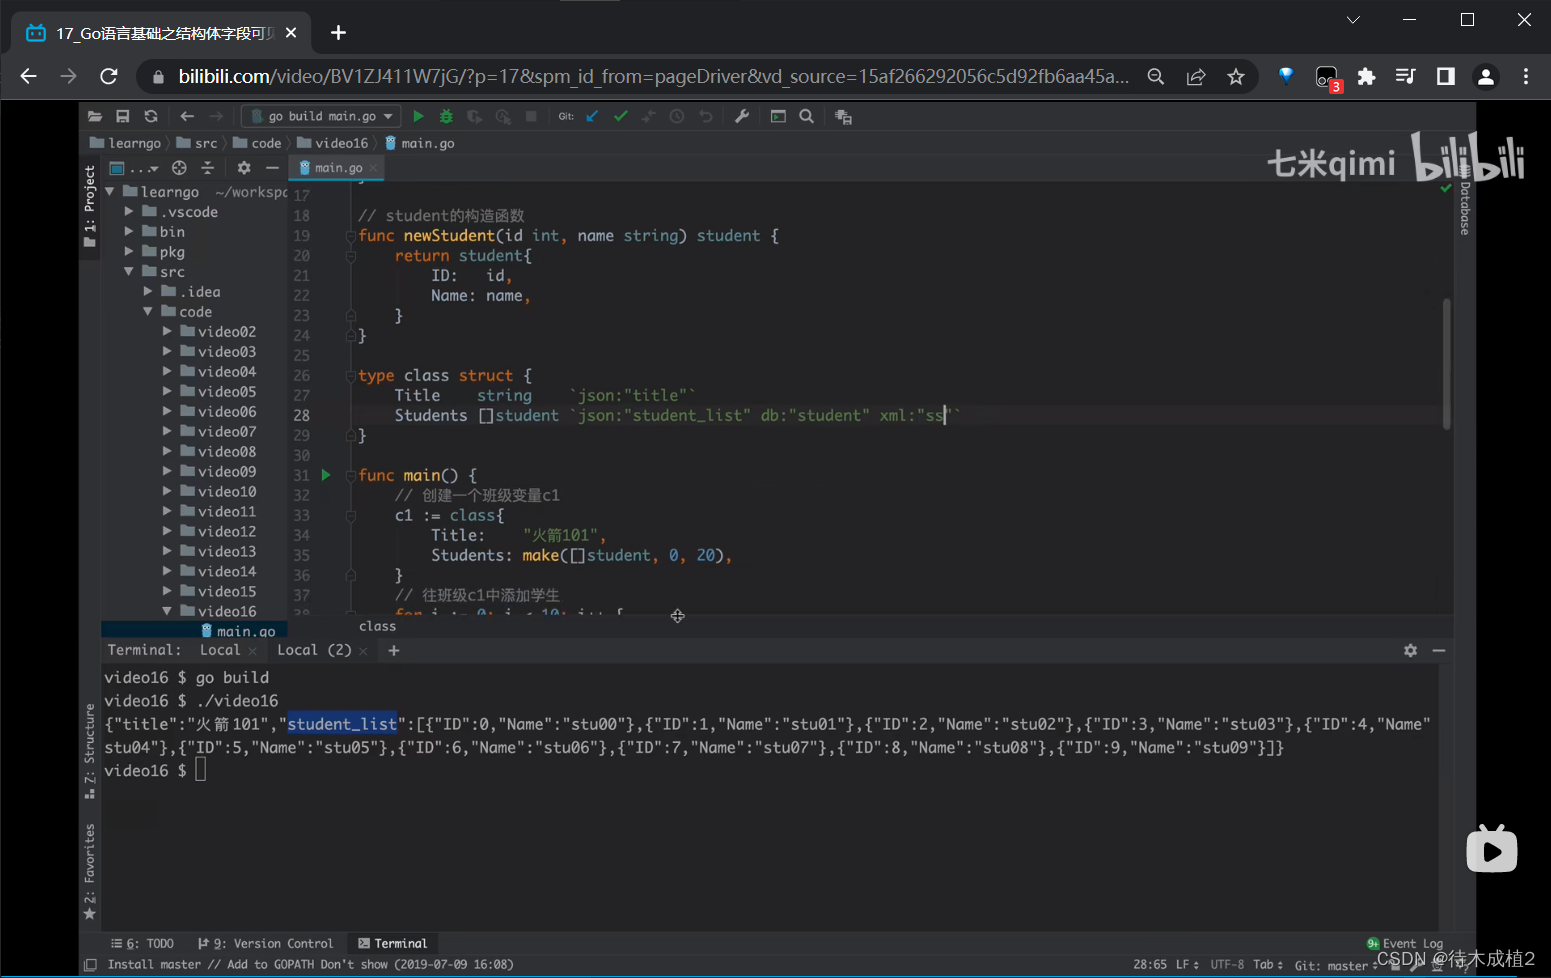Toggle the Structure tool window tab
The width and height of the screenshot is (1551, 978).
90,752
